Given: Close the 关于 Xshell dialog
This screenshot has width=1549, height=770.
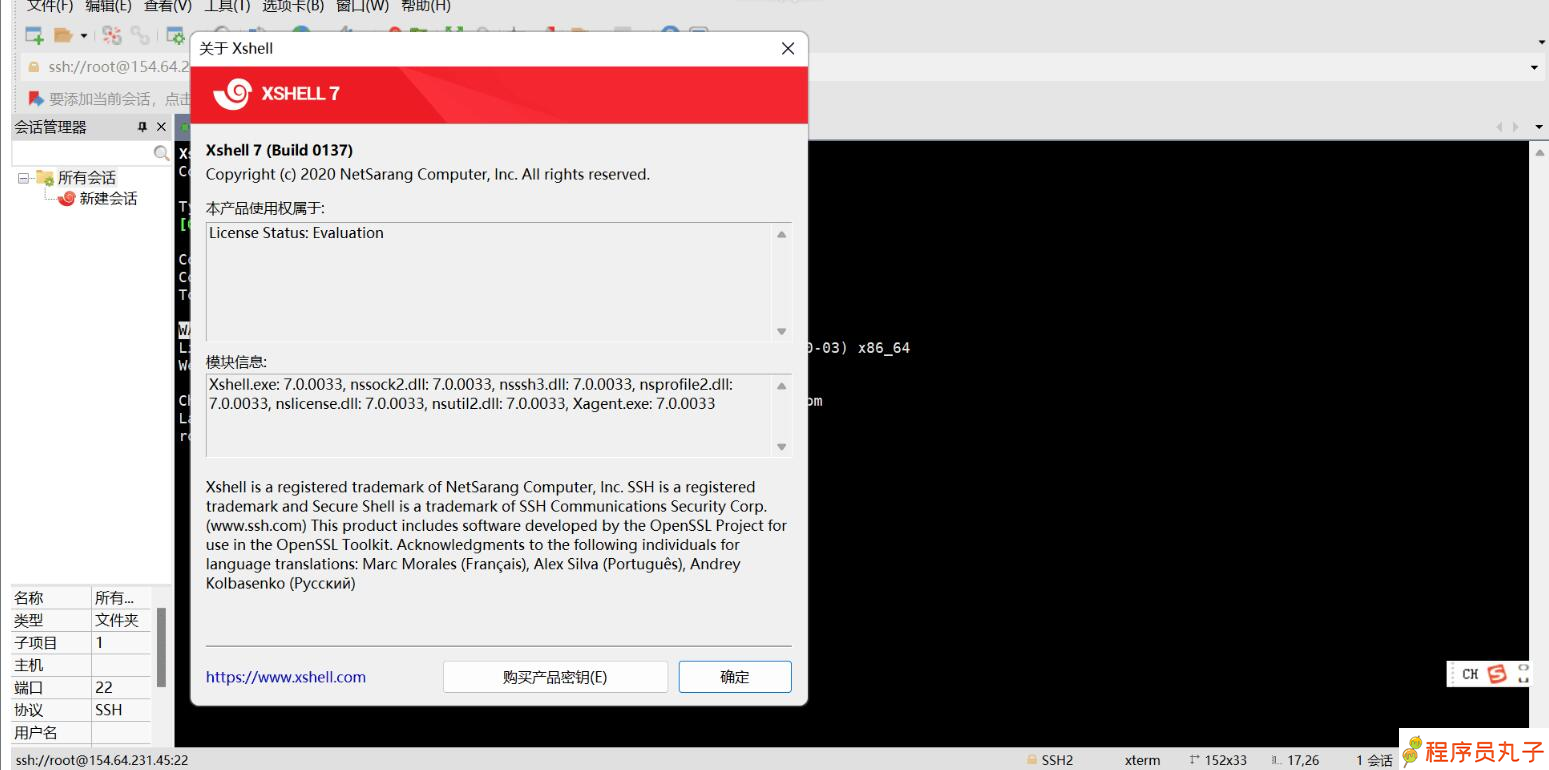Looking at the screenshot, I should tap(788, 48).
